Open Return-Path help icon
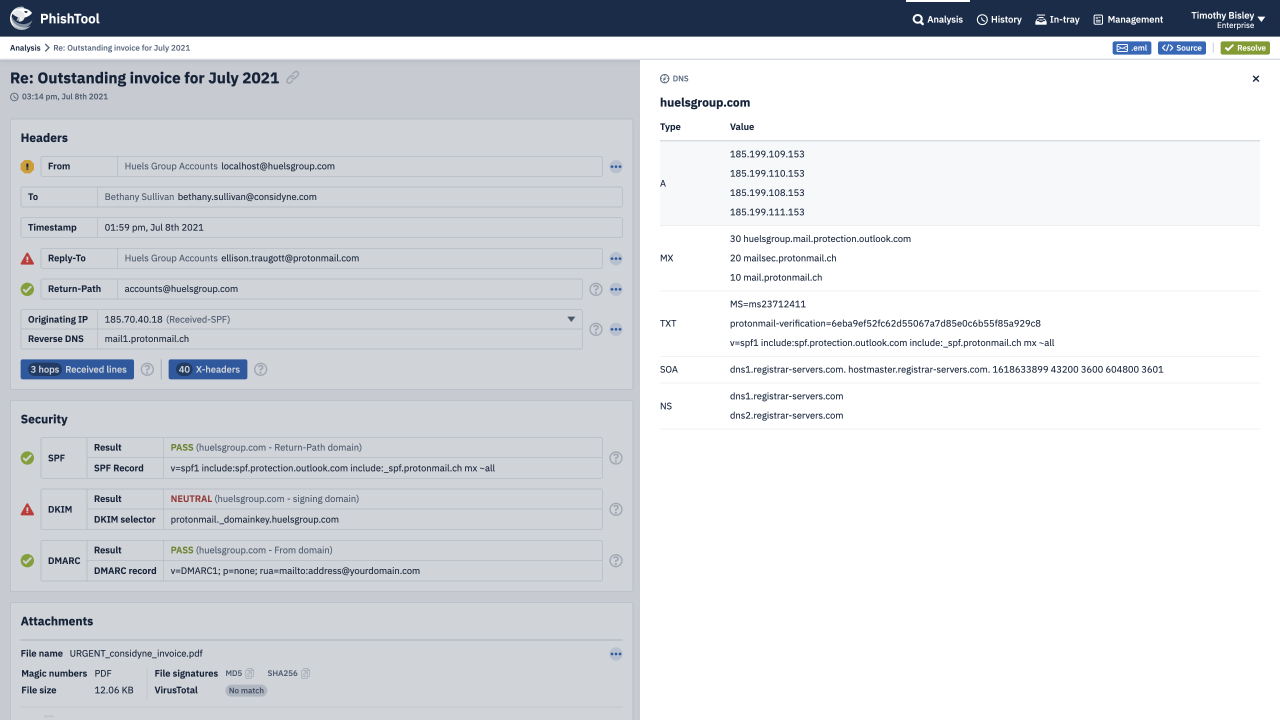 pos(596,289)
